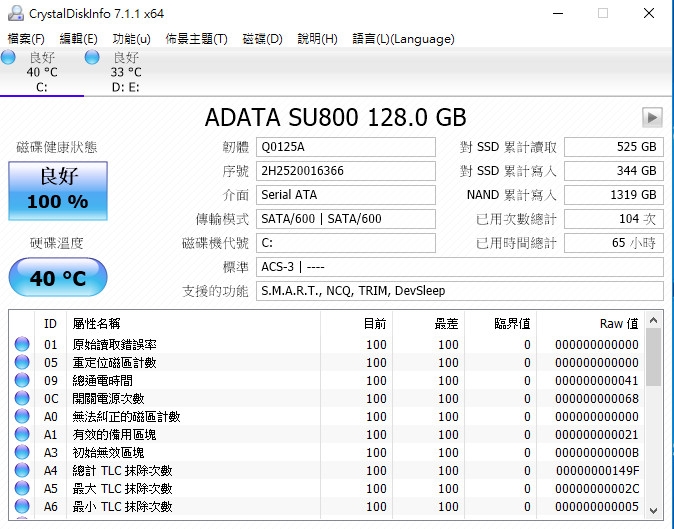
Task: Click the attribute list scrollbar thumb
Action: click(653, 358)
